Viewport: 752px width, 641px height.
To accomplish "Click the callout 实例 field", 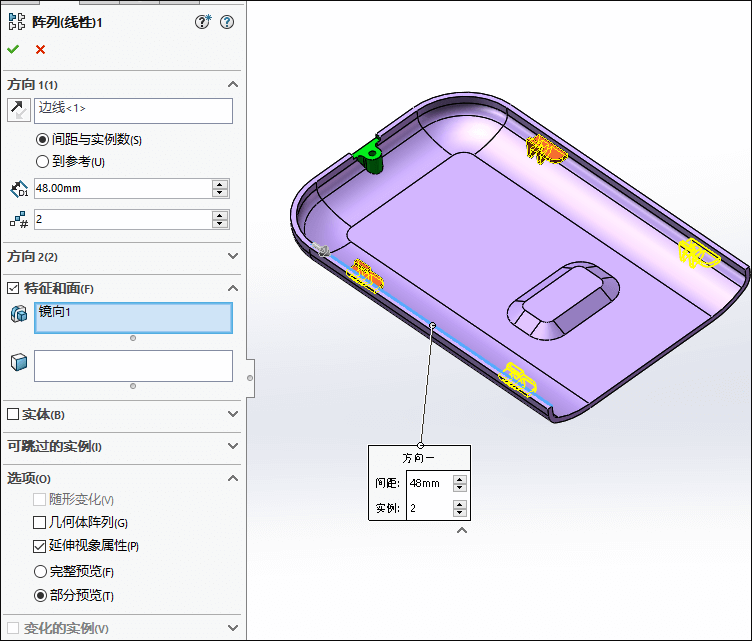I will [x=429, y=508].
